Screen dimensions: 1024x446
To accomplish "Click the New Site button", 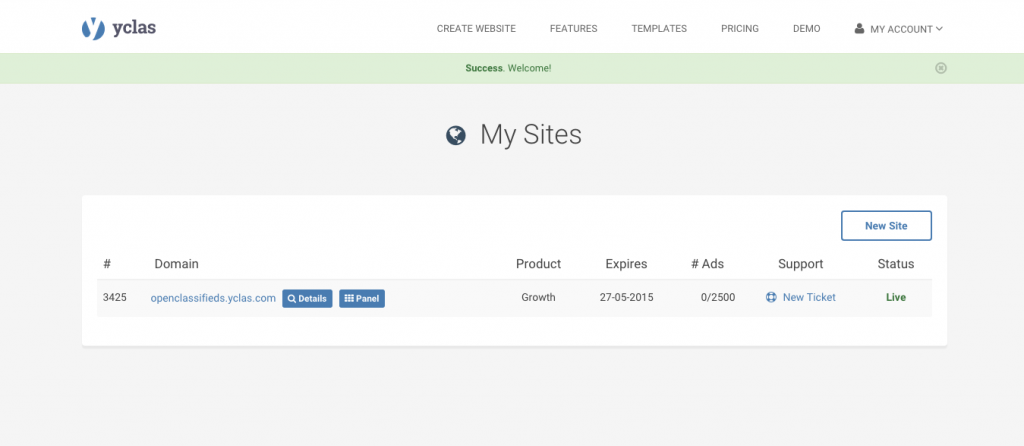I will (886, 226).
